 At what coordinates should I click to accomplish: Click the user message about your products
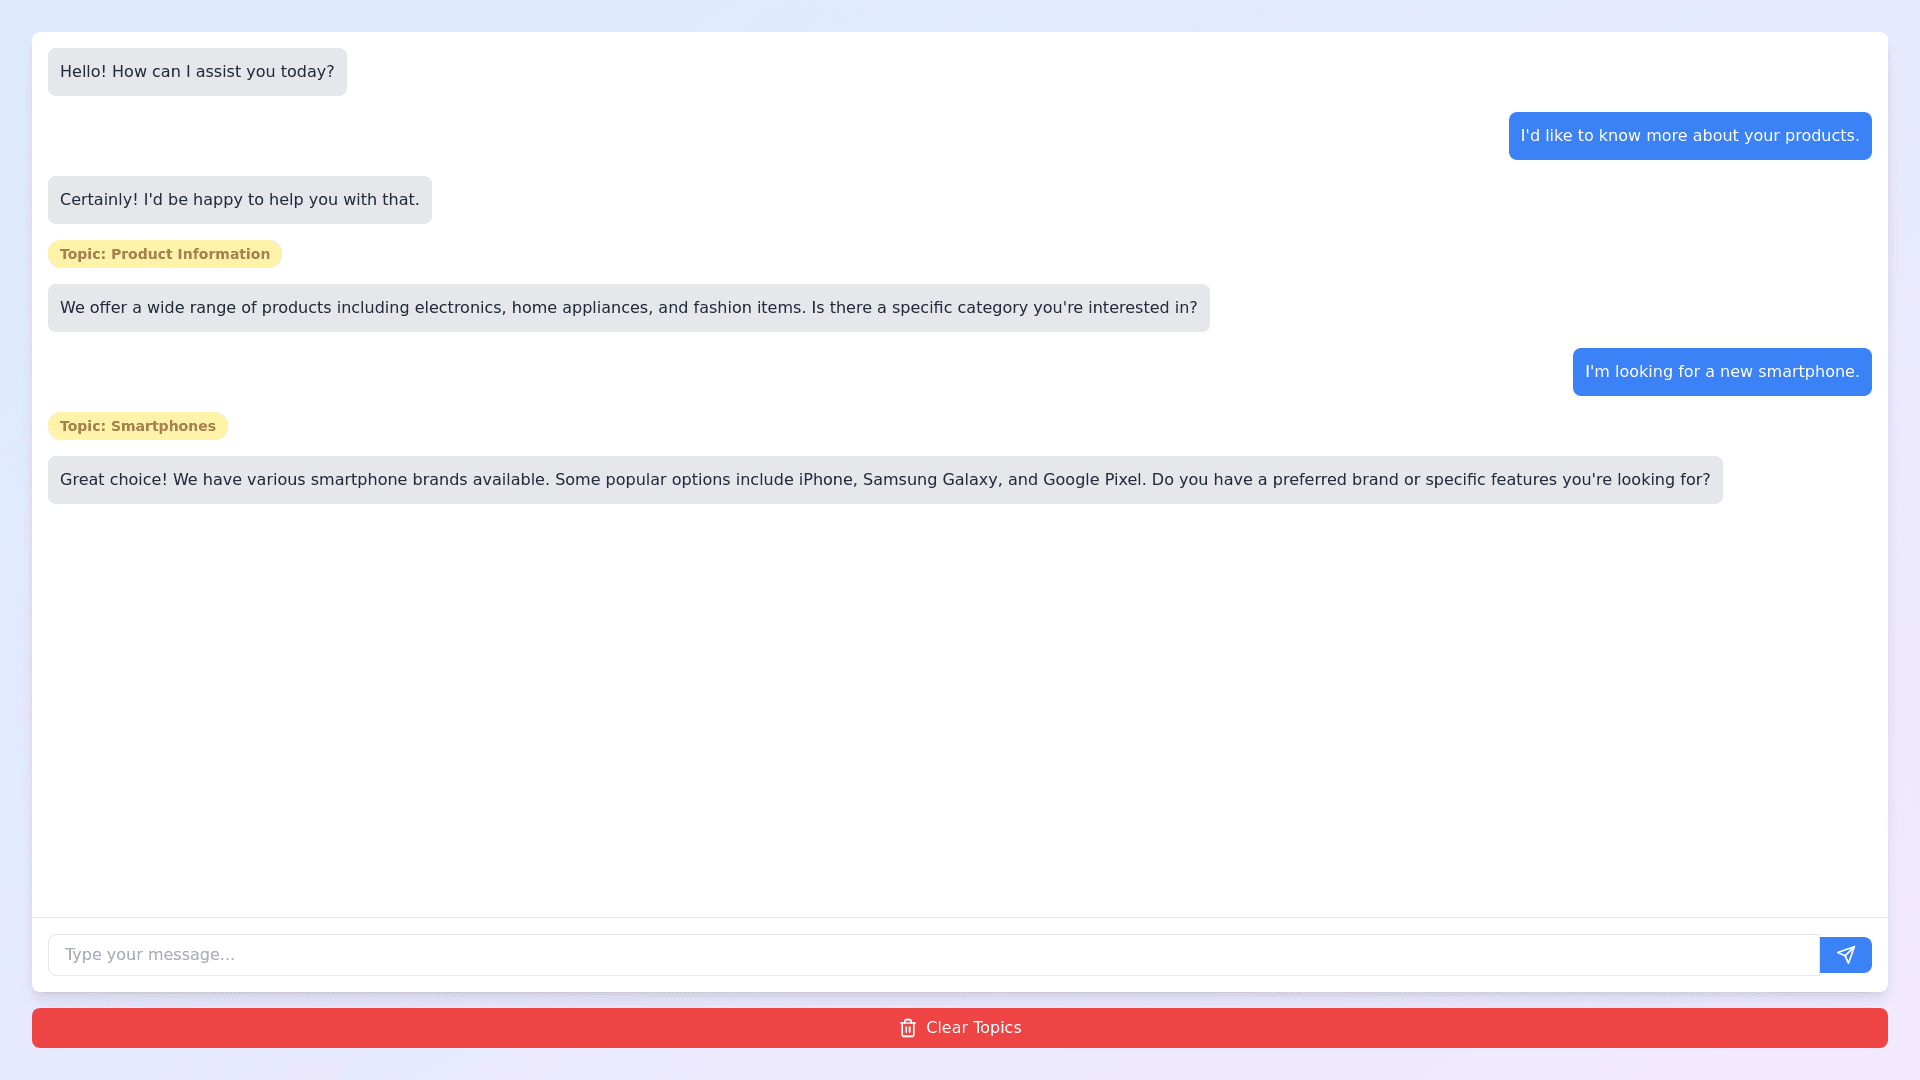point(1689,136)
